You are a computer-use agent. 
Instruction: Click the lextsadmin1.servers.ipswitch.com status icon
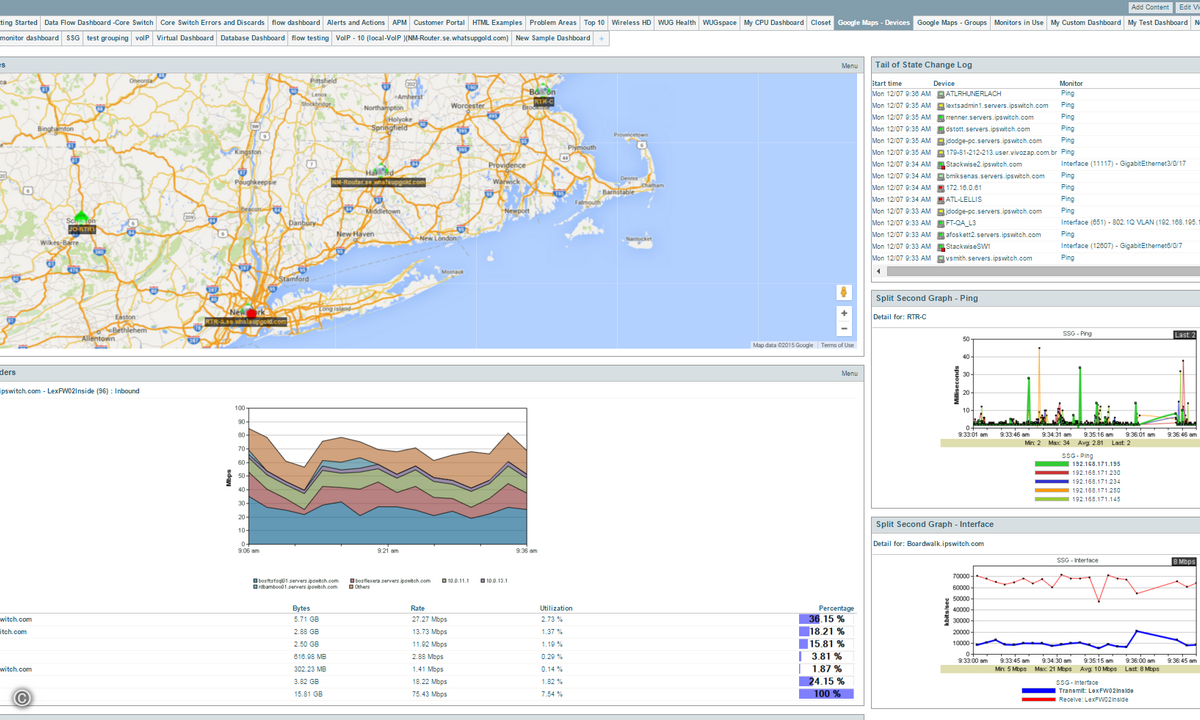939,105
